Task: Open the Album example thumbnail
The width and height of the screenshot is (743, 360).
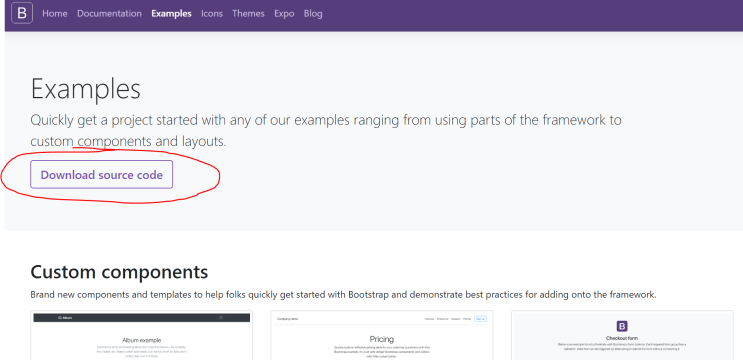Action: pyautogui.click(x=142, y=335)
